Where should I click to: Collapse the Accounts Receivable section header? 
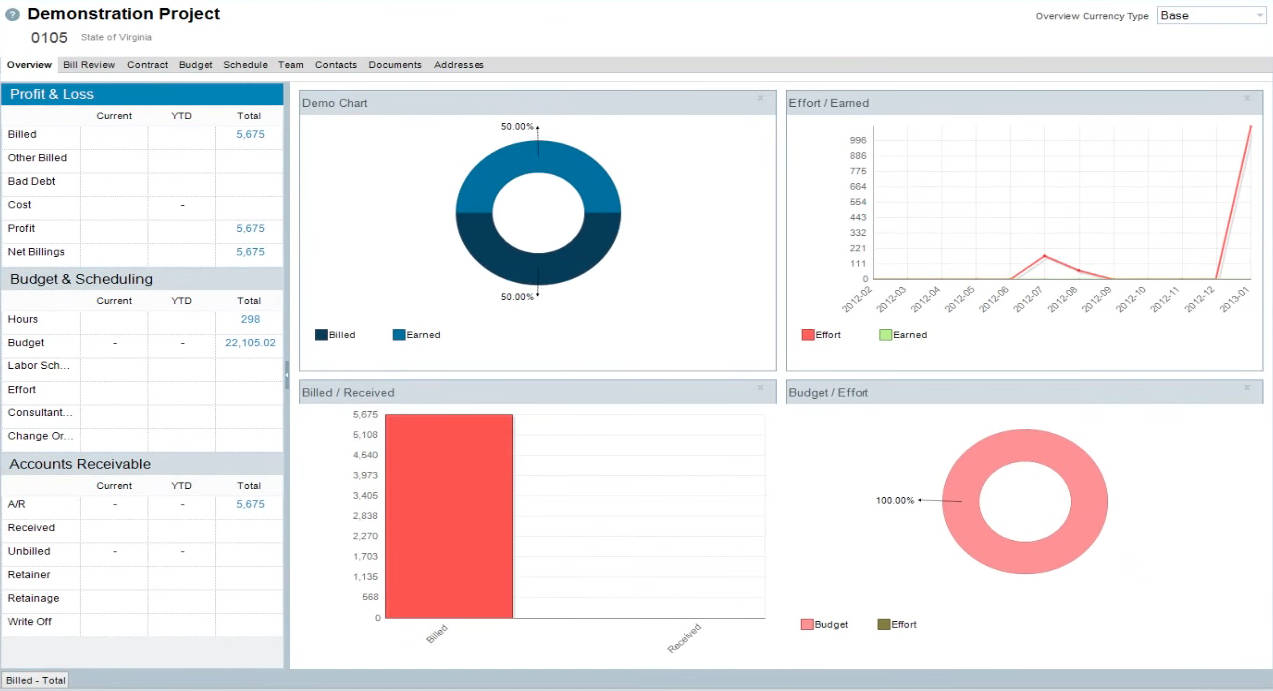[x=142, y=464]
